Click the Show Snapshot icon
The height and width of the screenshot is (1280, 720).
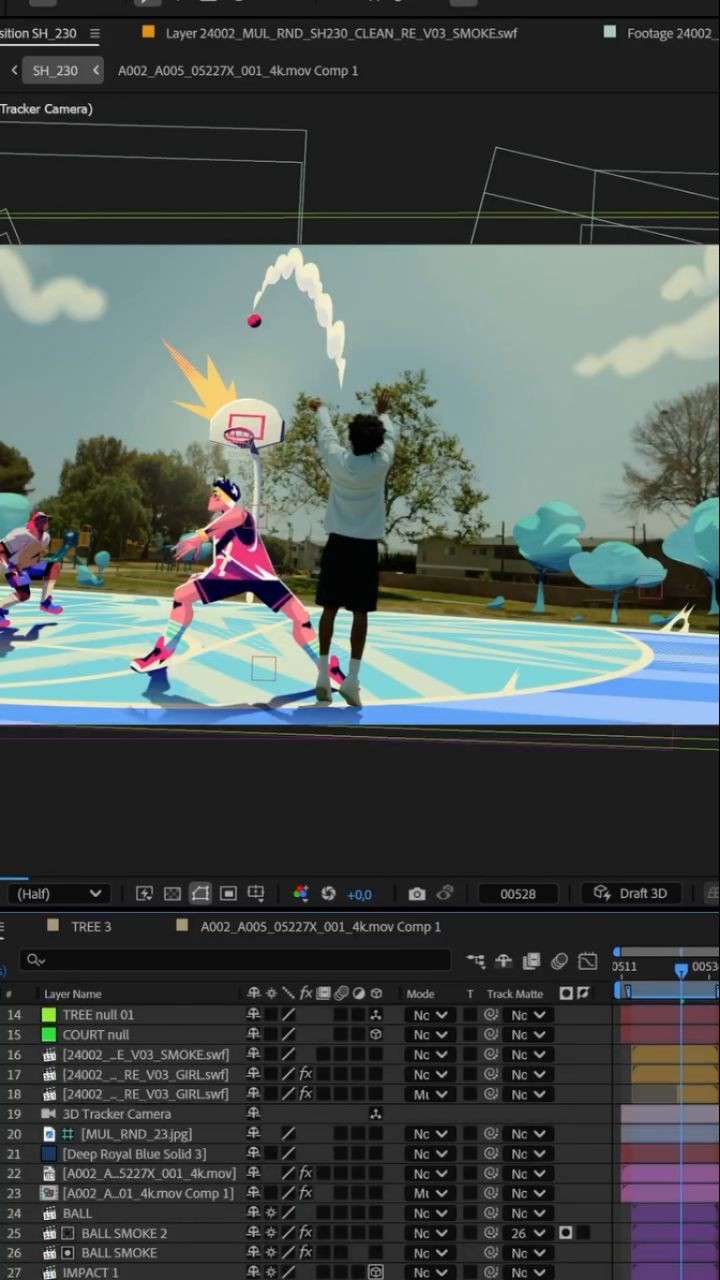point(445,893)
